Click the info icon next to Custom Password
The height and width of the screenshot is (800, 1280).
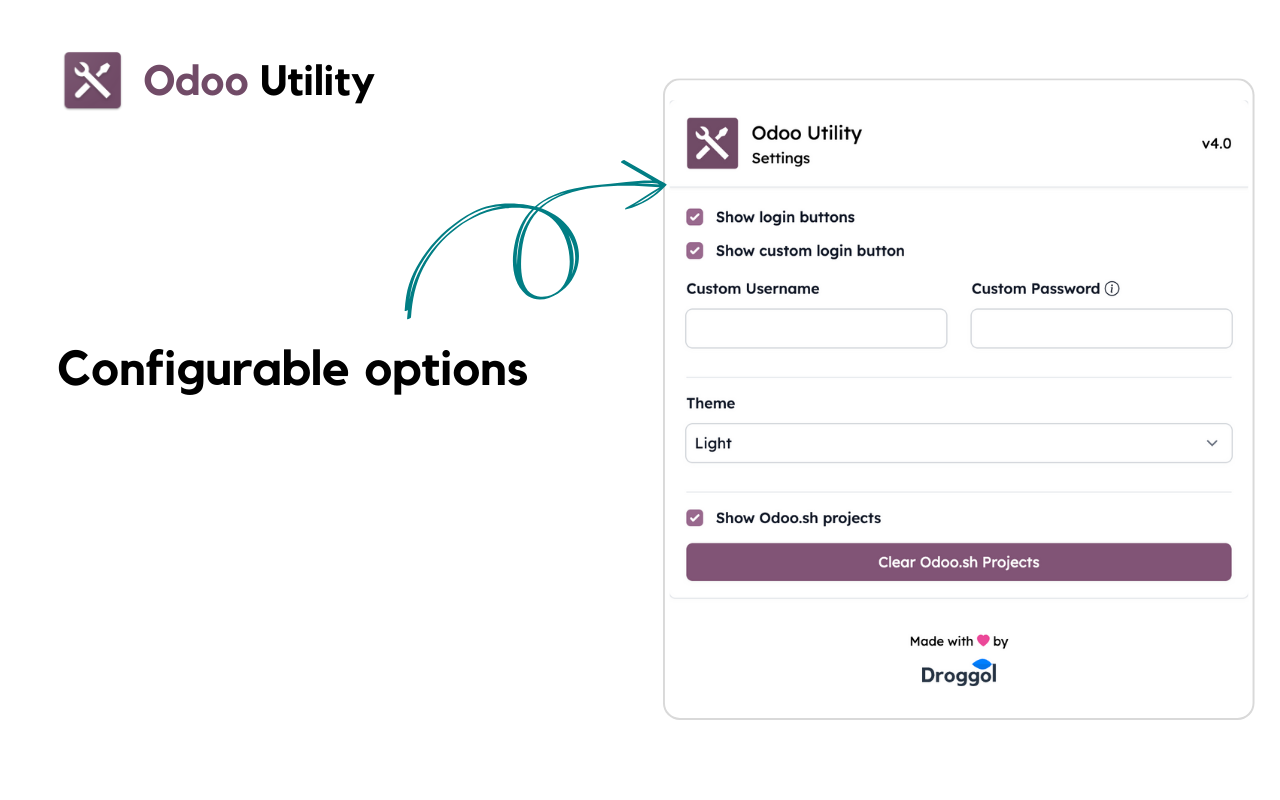[x=1110, y=288]
